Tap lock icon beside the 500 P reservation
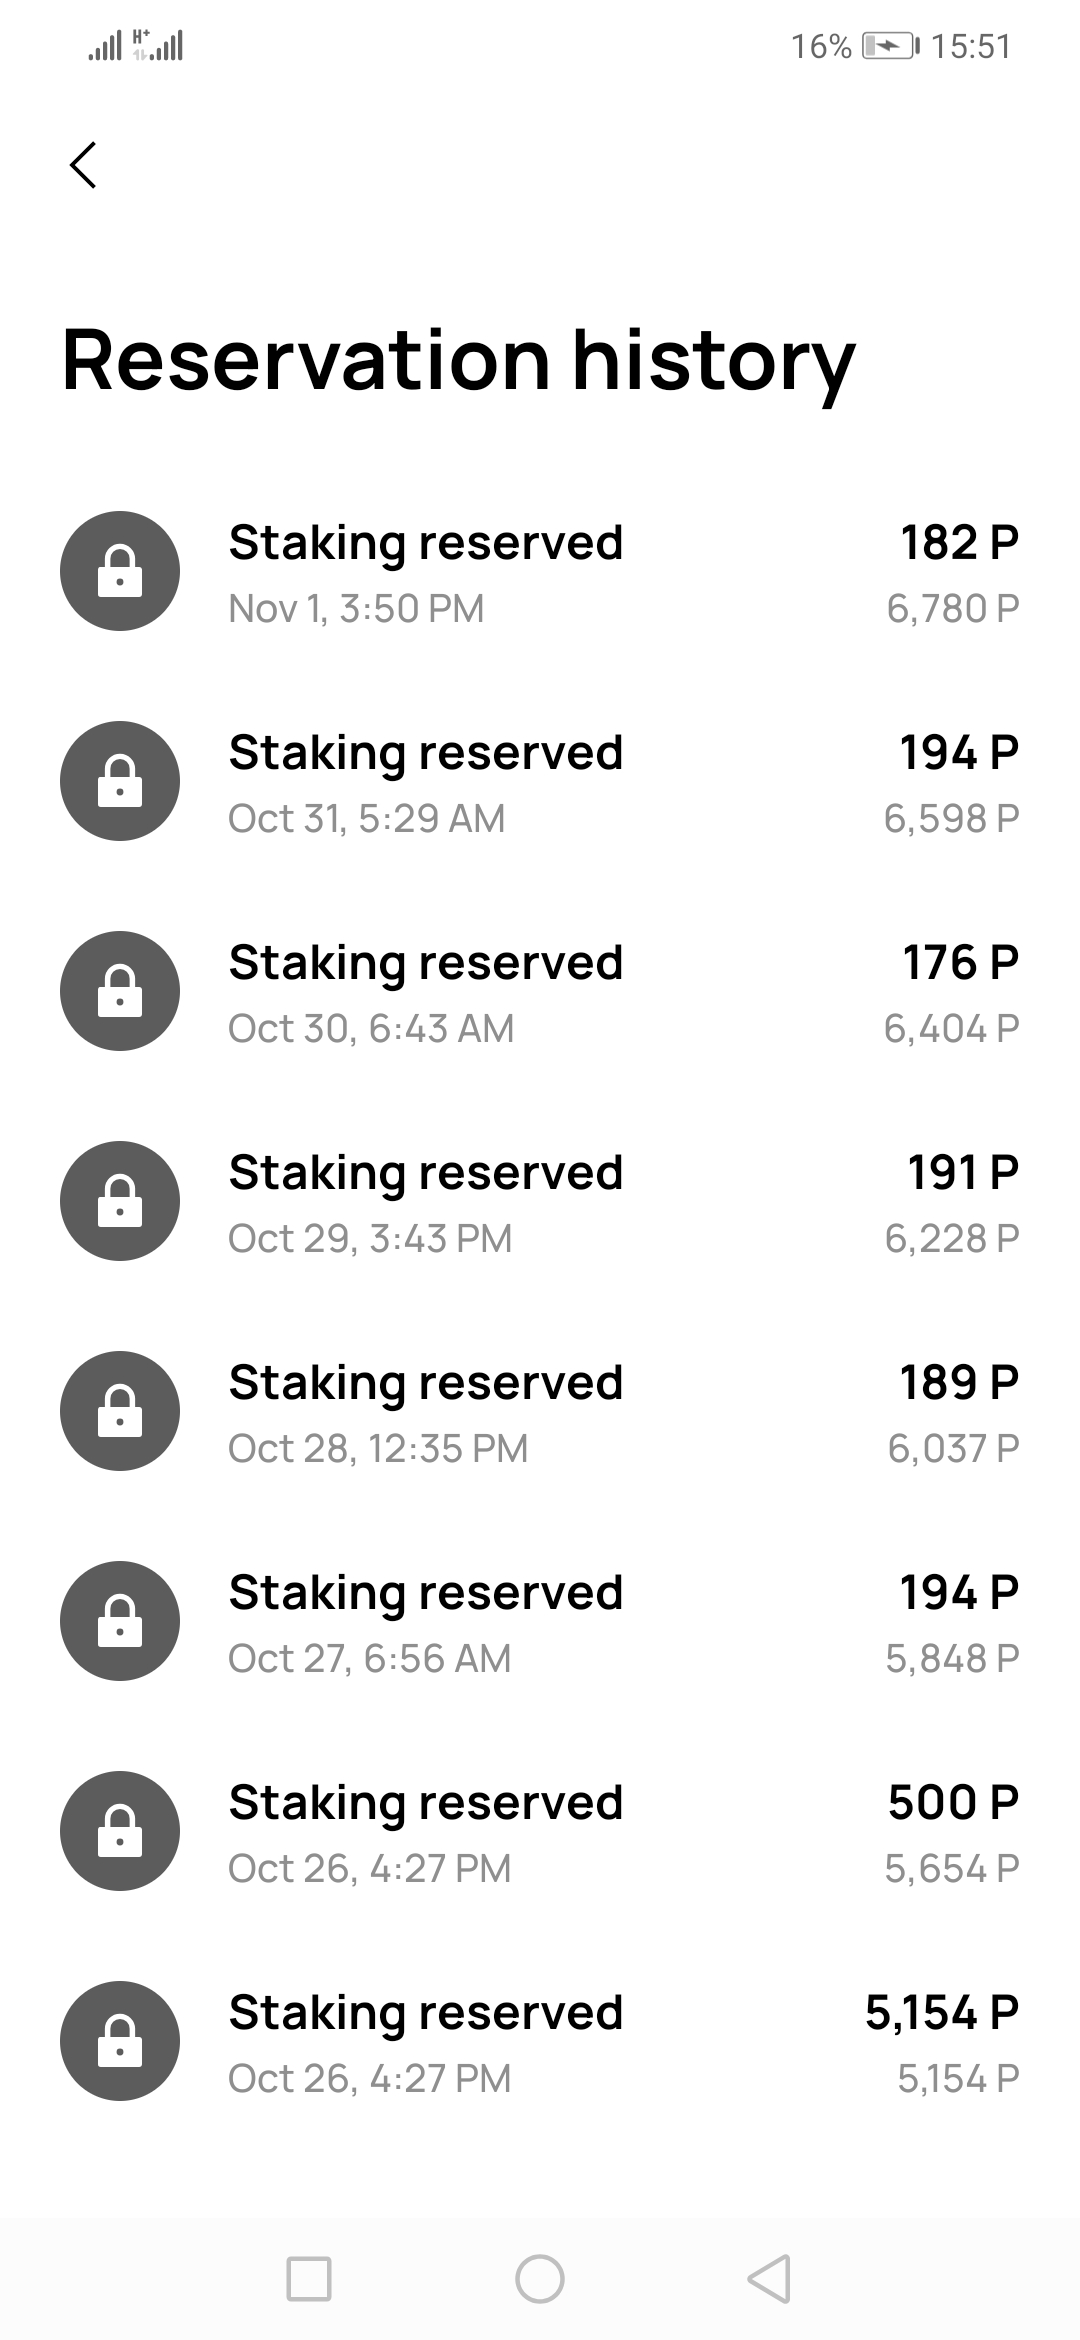 coord(120,1831)
